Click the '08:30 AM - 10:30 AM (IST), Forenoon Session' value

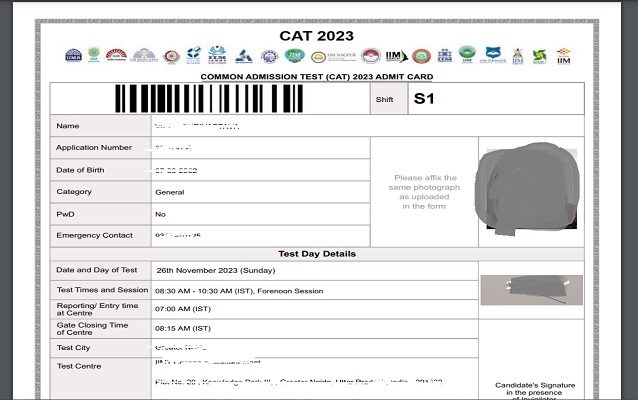pos(239,291)
